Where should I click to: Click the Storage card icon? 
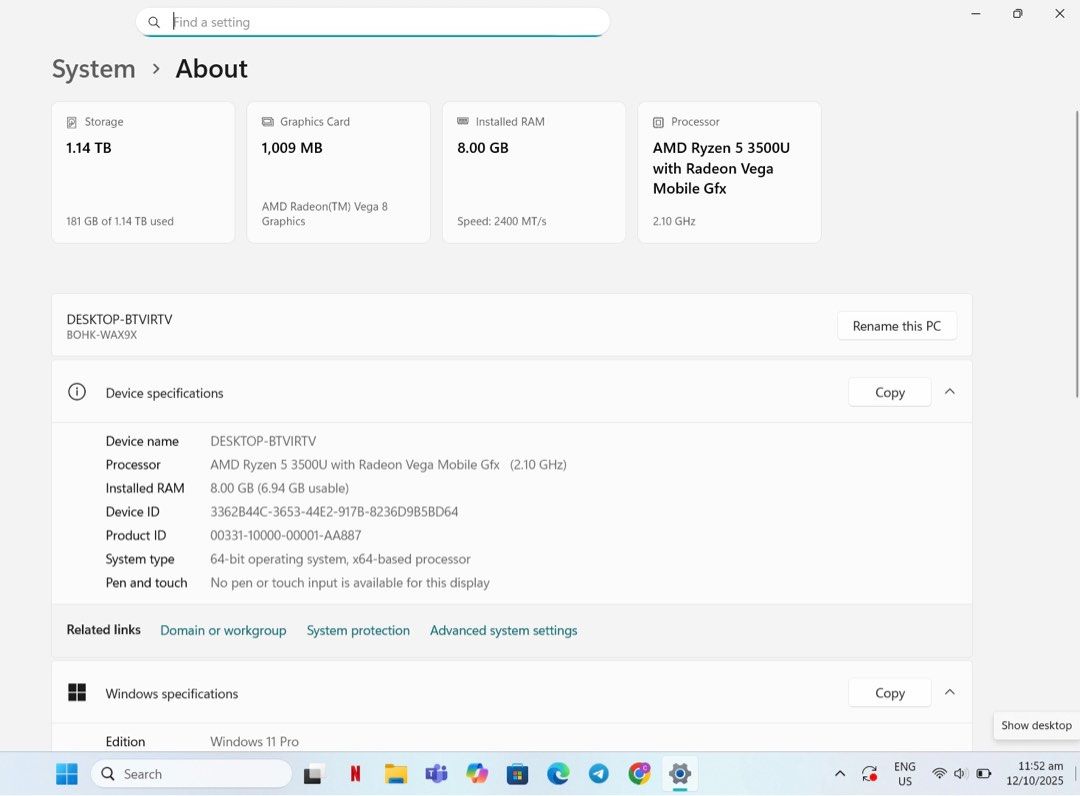coord(72,123)
